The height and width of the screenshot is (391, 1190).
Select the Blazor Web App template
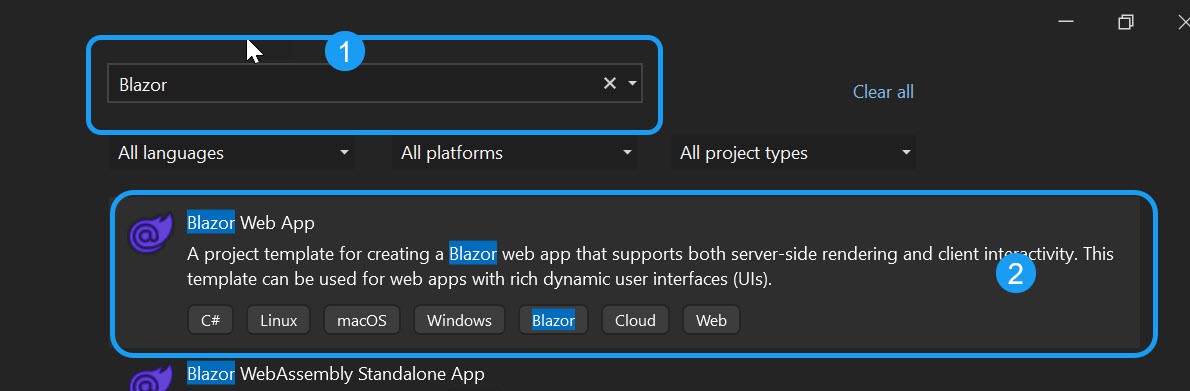pos(634,273)
